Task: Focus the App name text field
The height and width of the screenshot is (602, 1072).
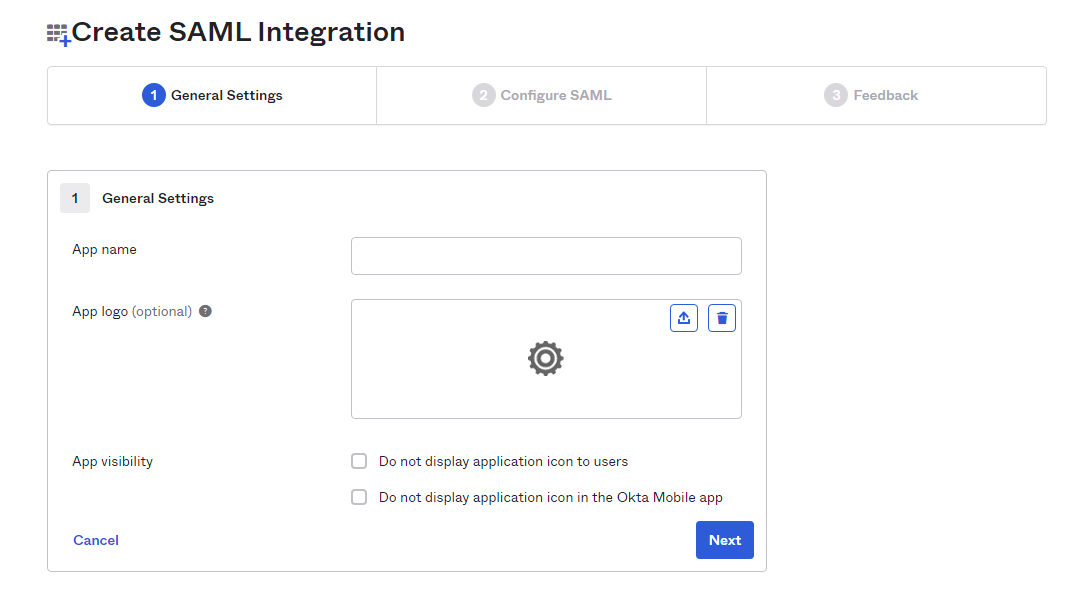Action: tap(546, 256)
